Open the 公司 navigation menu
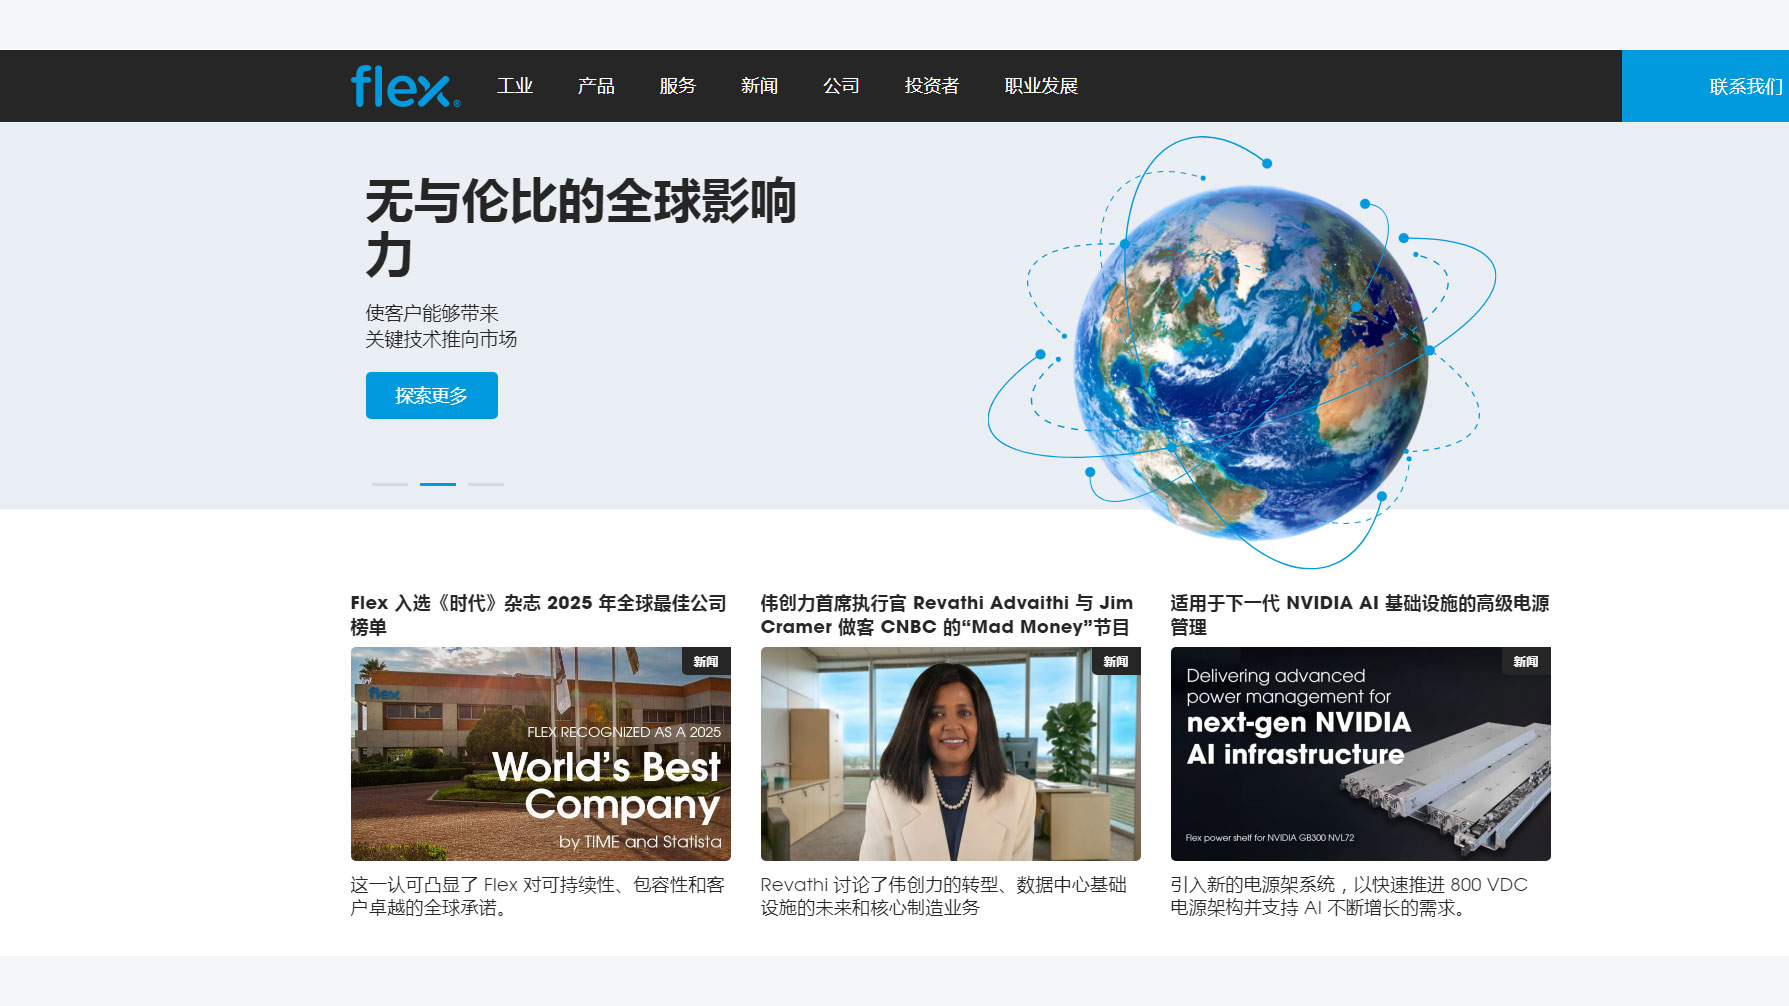Image resolution: width=1789 pixels, height=1006 pixels. (x=841, y=86)
